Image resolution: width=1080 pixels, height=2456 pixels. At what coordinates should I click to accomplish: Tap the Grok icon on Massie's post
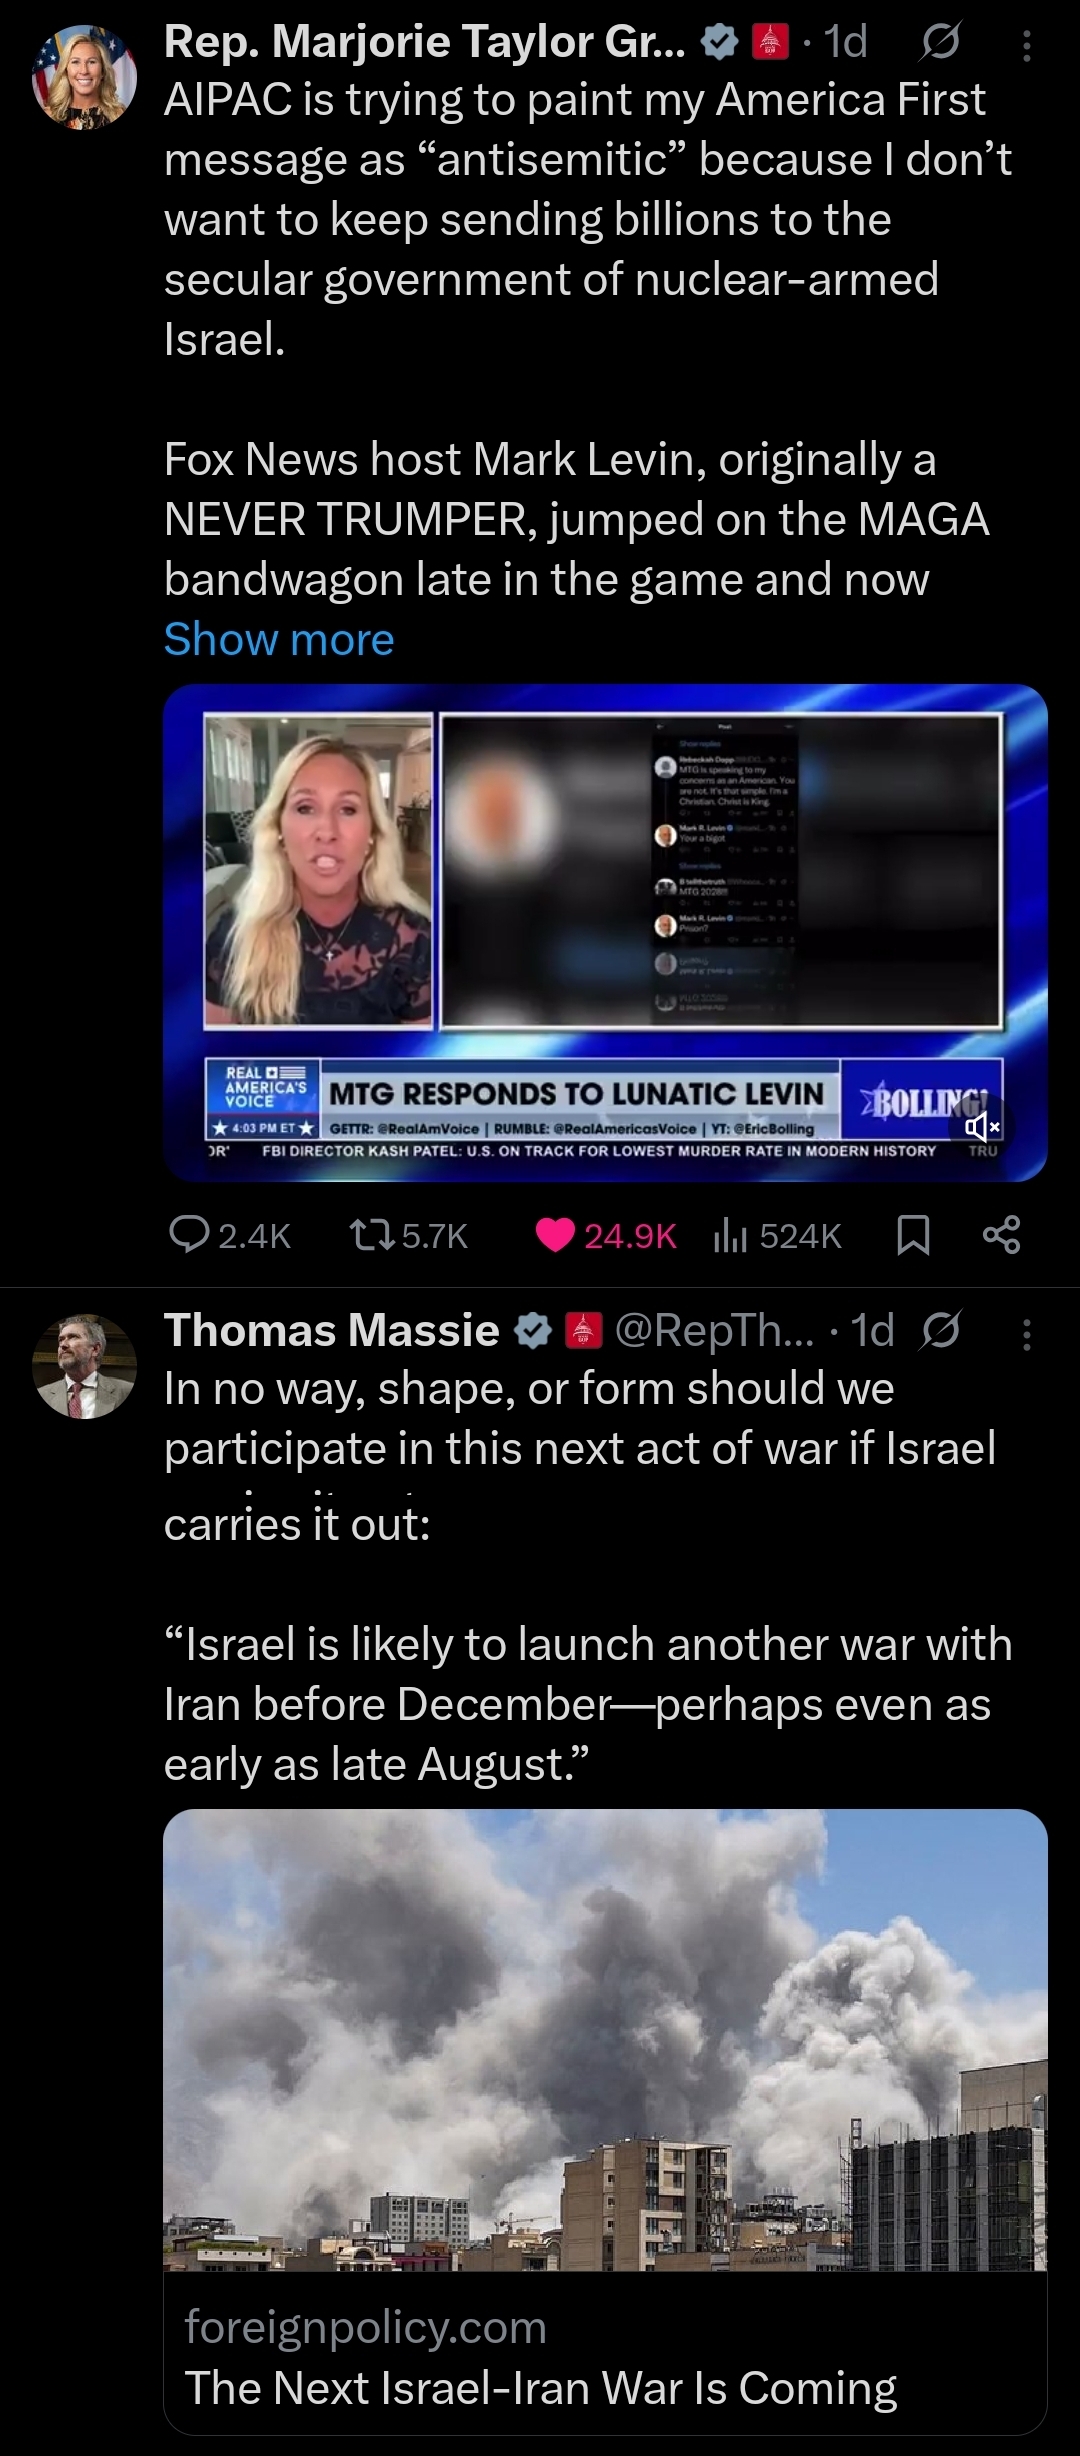[940, 1331]
